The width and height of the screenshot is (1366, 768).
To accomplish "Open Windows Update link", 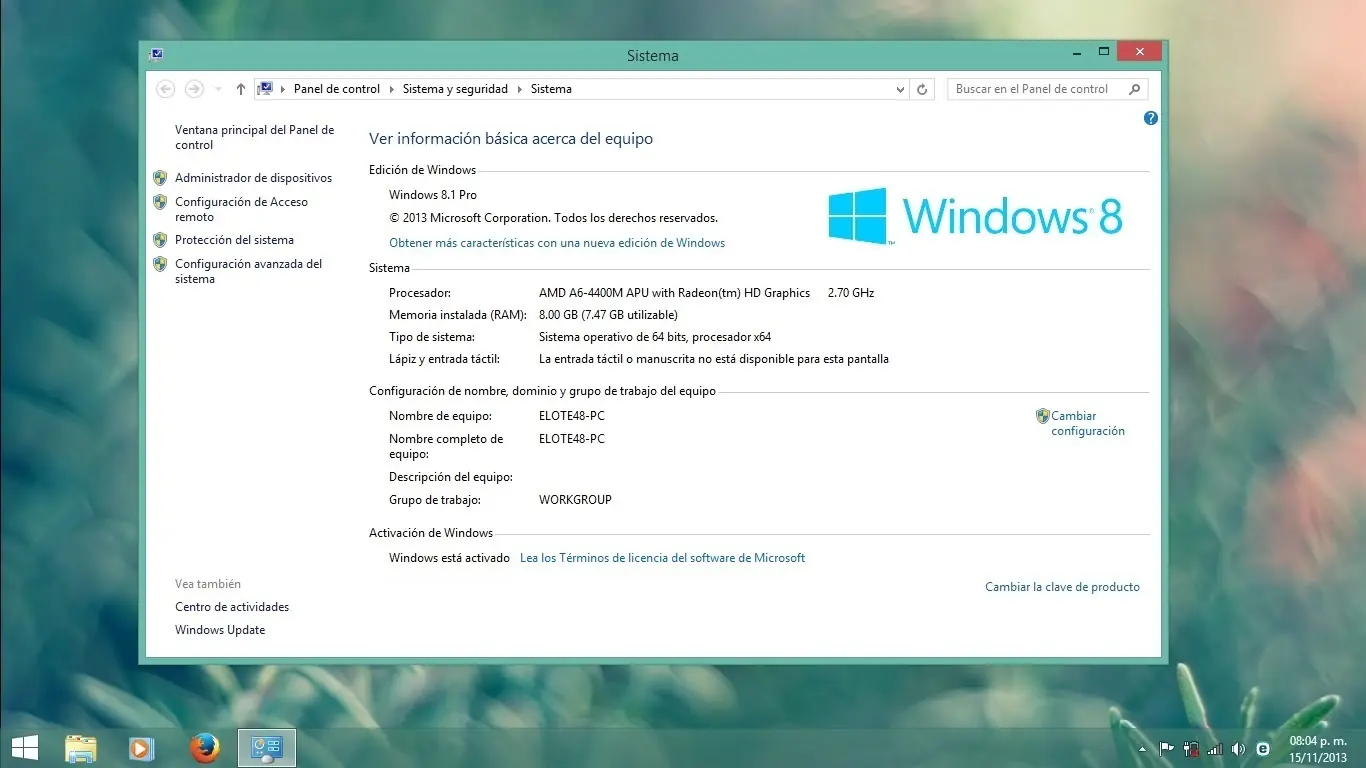I will pyautogui.click(x=220, y=630).
